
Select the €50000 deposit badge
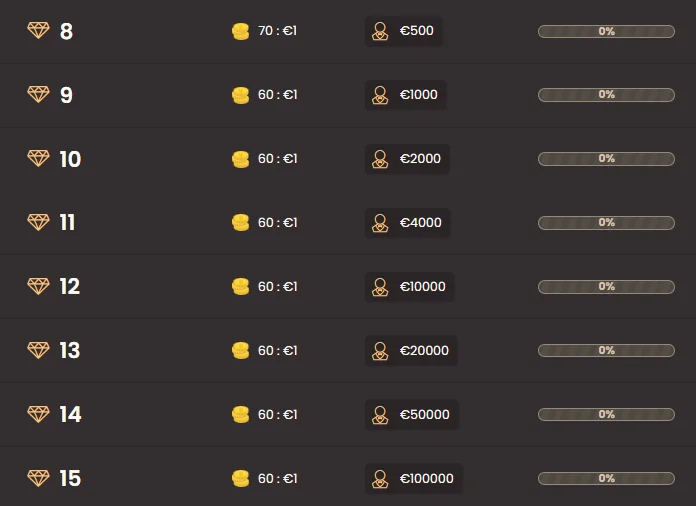tap(412, 414)
